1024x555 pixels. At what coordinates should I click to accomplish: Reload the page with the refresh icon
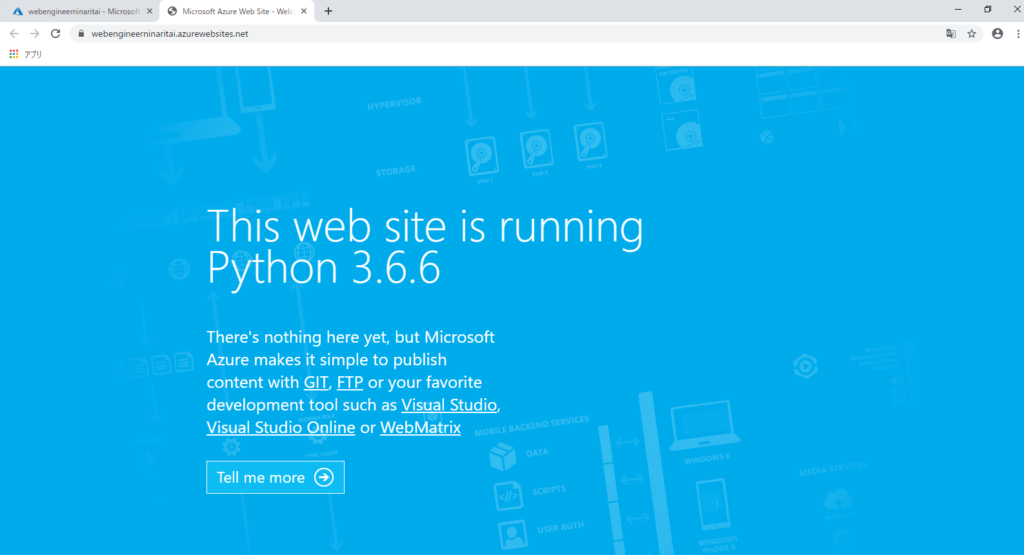pos(56,34)
